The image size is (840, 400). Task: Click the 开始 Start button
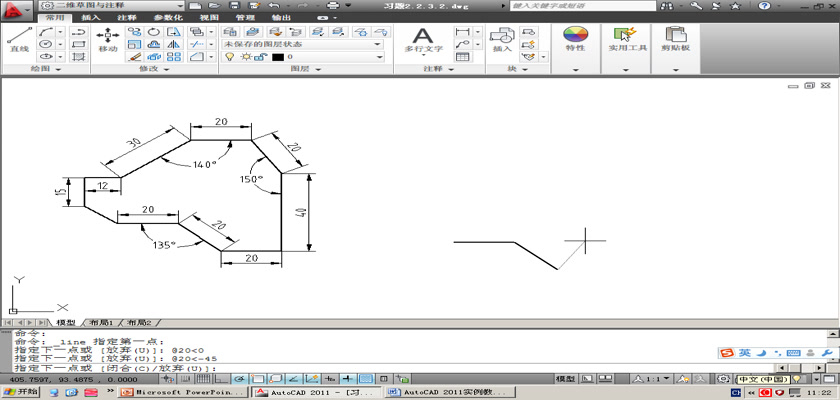point(21,393)
